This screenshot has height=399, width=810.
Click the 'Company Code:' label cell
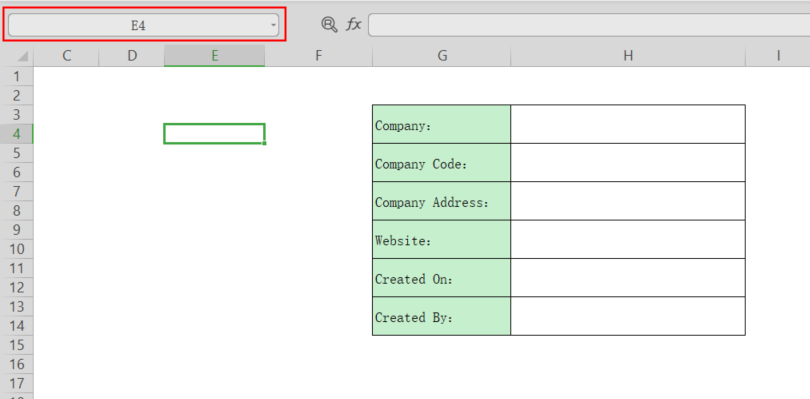(442, 162)
